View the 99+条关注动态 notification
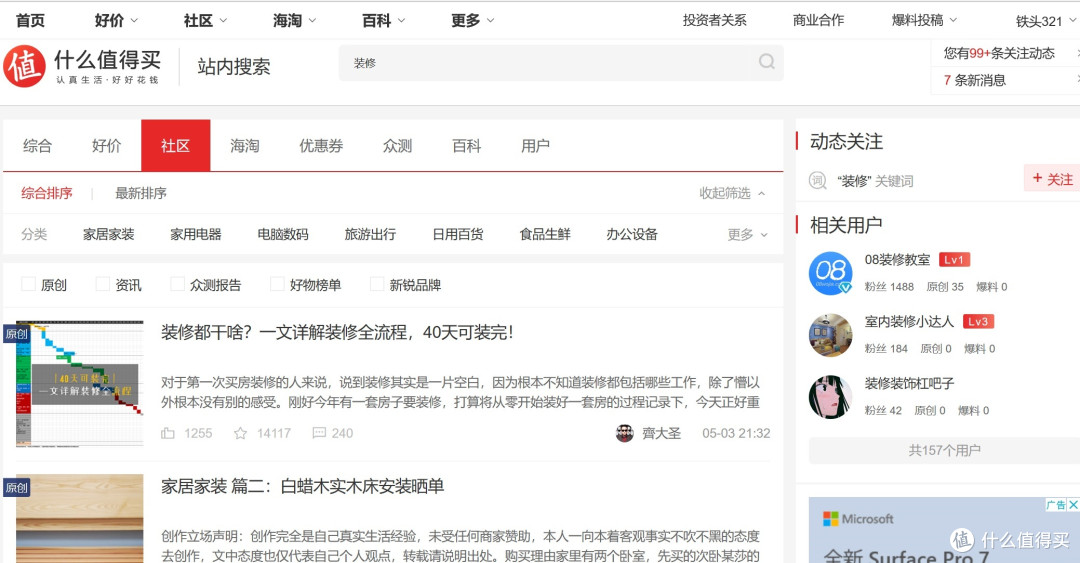The height and width of the screenshot is (563, 1080). click(x=999, y=53)
